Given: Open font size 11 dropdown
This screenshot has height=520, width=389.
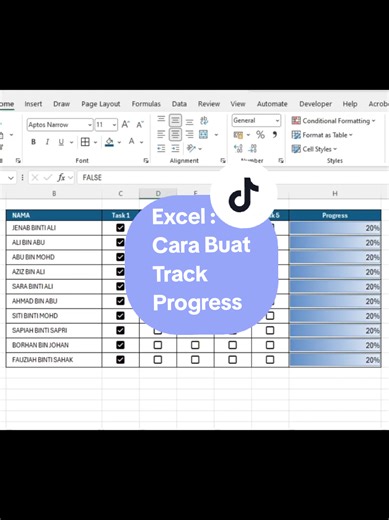Looking at the screenshot, I should (114, 125).
